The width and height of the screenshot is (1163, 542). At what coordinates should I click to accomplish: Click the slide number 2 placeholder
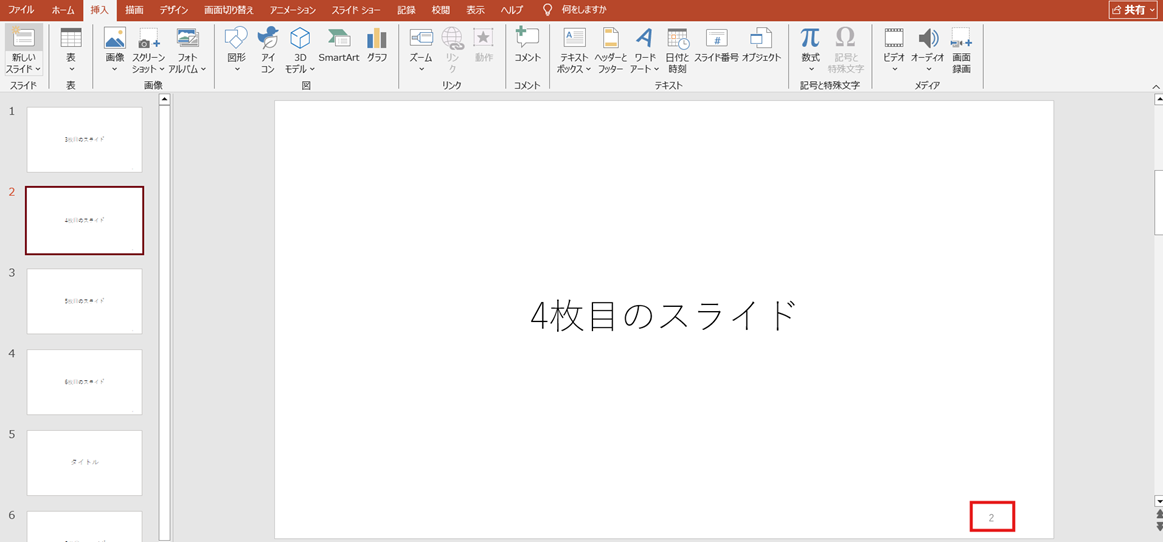(992, 517)
